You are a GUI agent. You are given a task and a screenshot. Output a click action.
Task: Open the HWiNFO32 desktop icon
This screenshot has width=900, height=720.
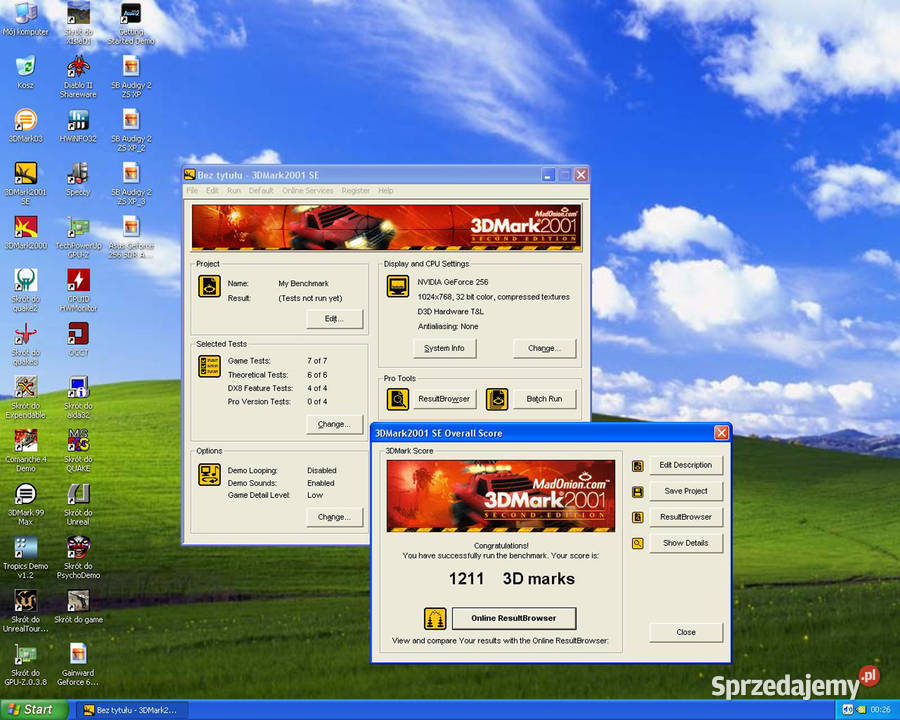(x=78, y=126)
